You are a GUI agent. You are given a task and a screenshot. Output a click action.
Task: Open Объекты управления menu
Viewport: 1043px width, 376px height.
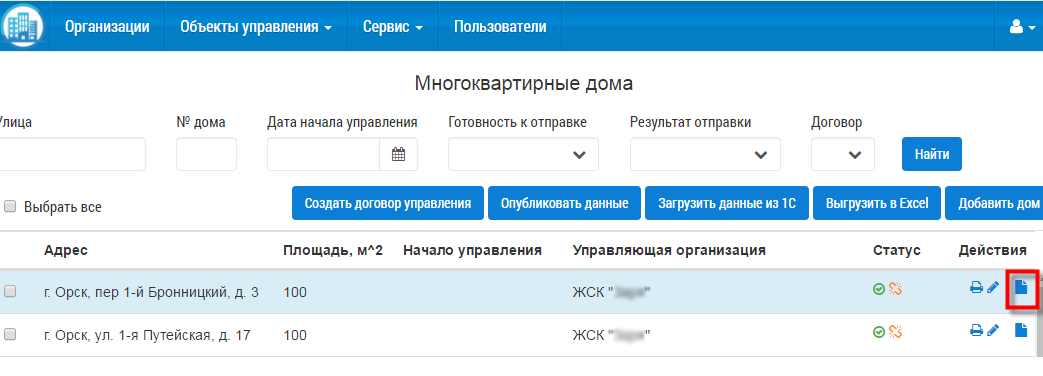click(x=255, y=27)
